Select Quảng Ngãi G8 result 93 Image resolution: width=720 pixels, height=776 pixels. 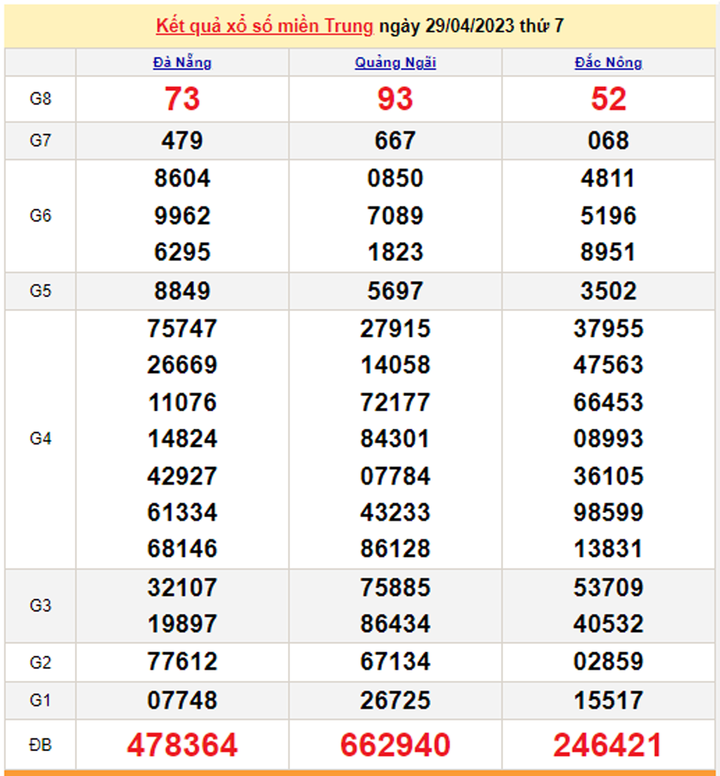(x=395, y=99)
